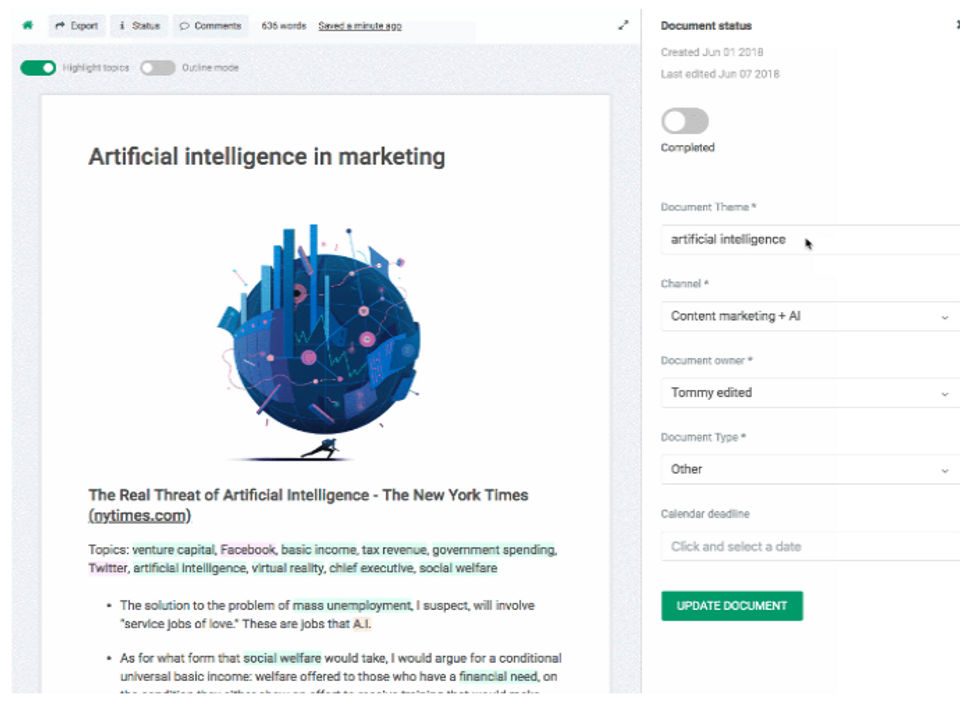Screen dimensions: 960x703
Task: Click the Saved a minute ago link
Action: click(360, 26)
